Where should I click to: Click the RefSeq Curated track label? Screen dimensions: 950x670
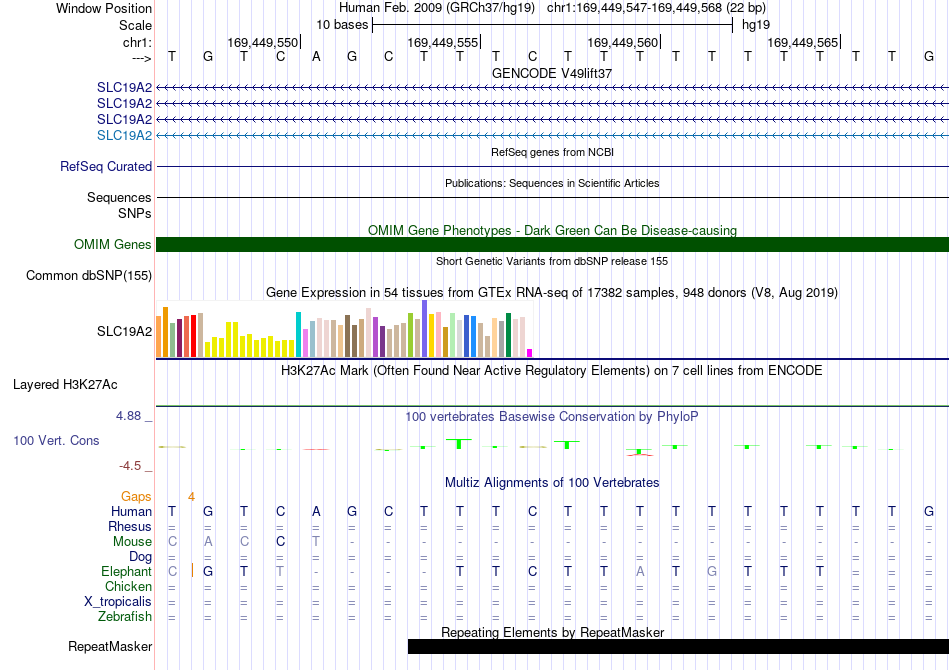point(106,166)
